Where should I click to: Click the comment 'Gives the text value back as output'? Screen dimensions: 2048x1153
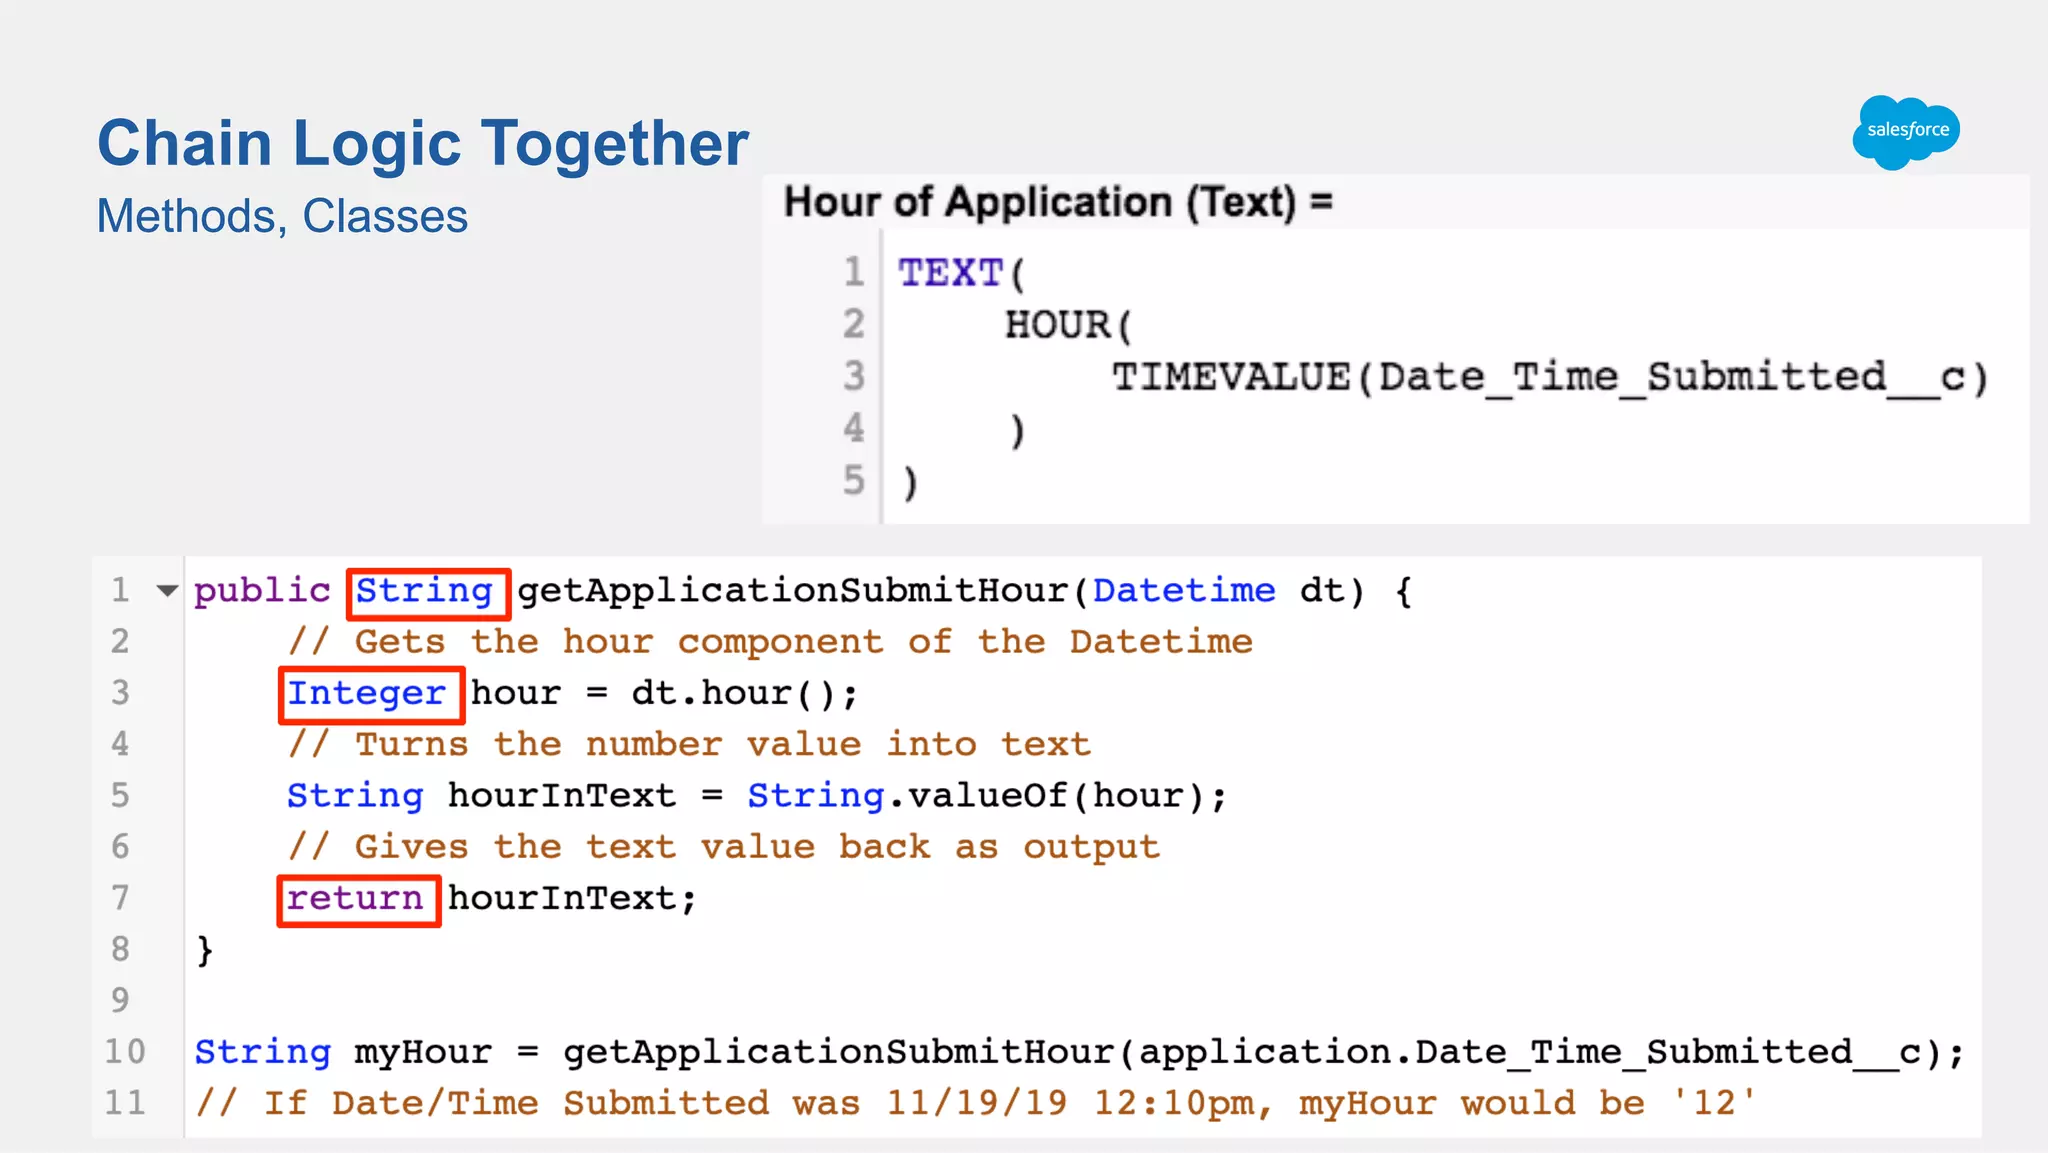(x=724, y=848)
